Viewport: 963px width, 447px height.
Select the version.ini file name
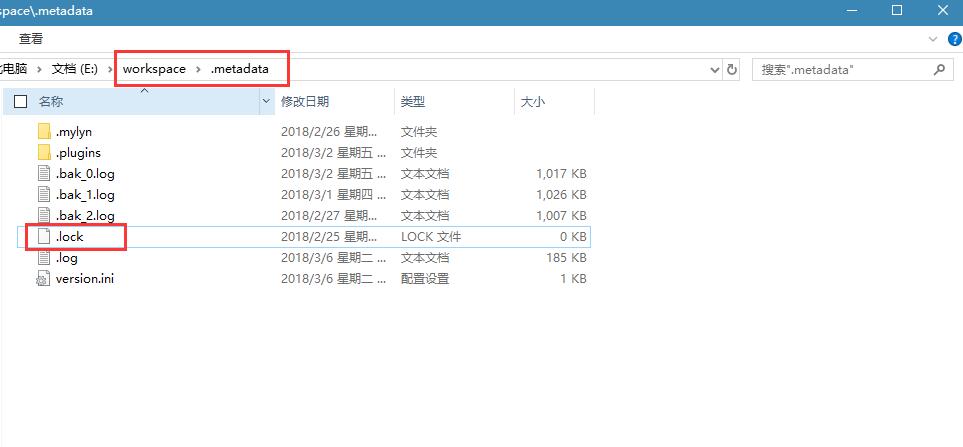point(85,279)
